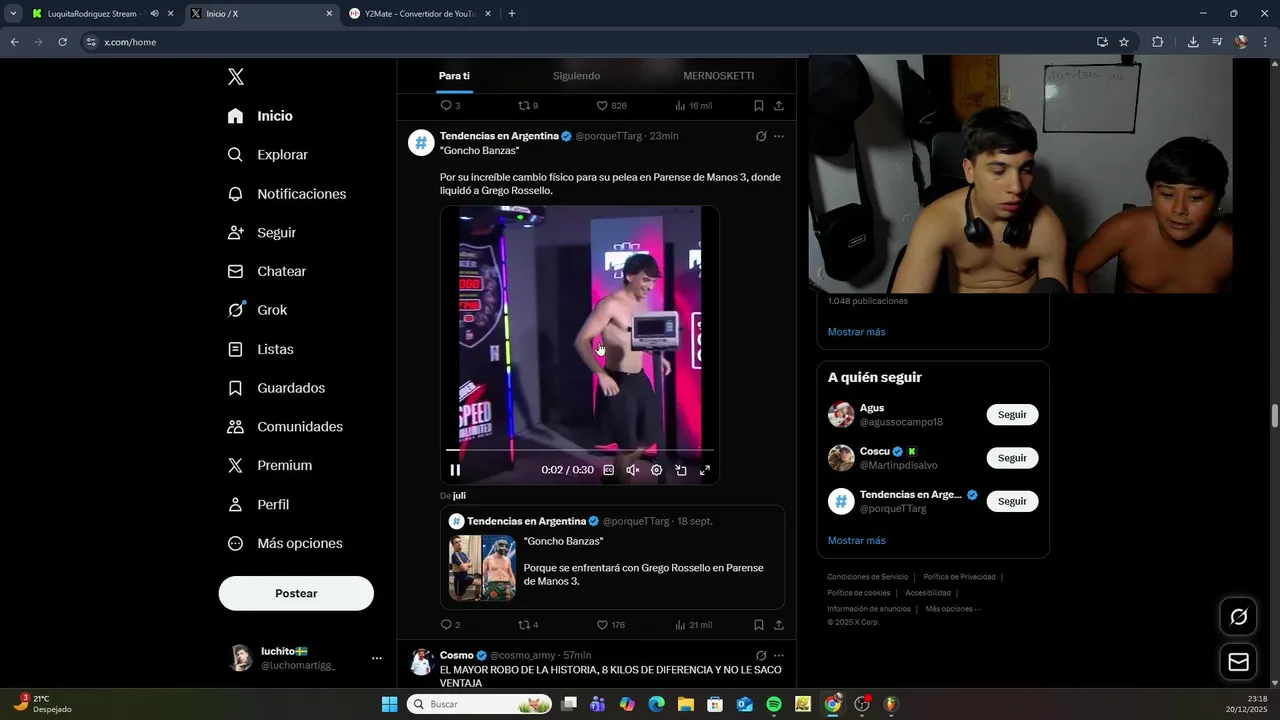The image size is (1280, 720).
Task: Enter video fullscreen mode
Action: pos(705,470)
